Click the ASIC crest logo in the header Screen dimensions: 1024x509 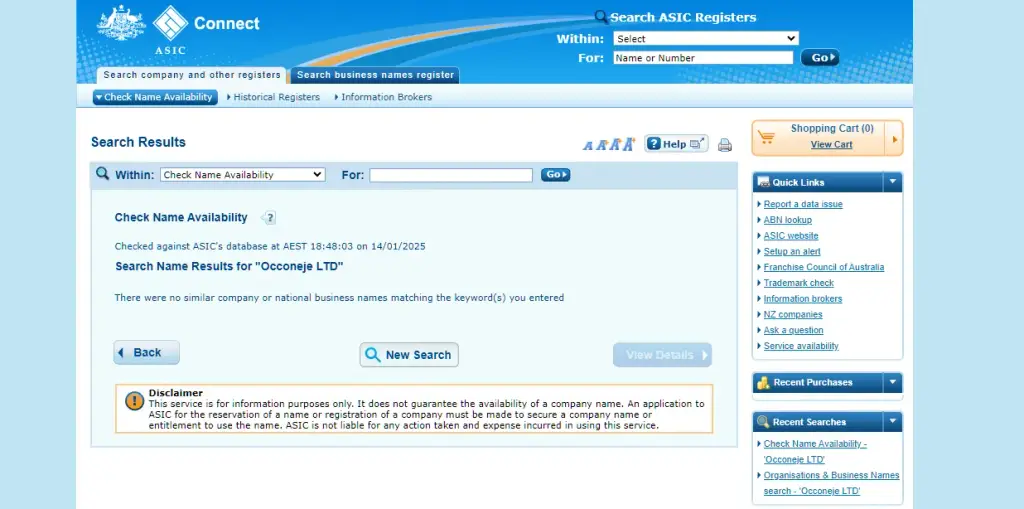pyautogui.click(x=121, y=24)
